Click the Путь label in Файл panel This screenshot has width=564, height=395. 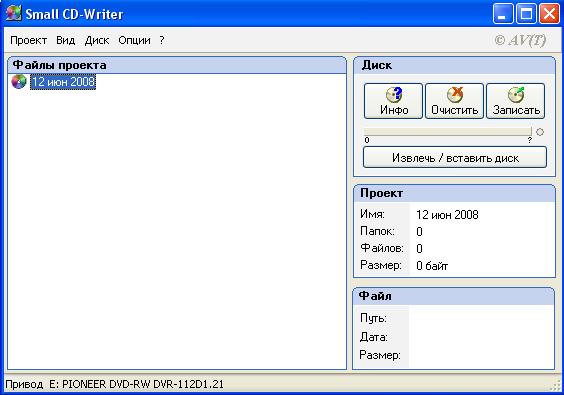373,318
